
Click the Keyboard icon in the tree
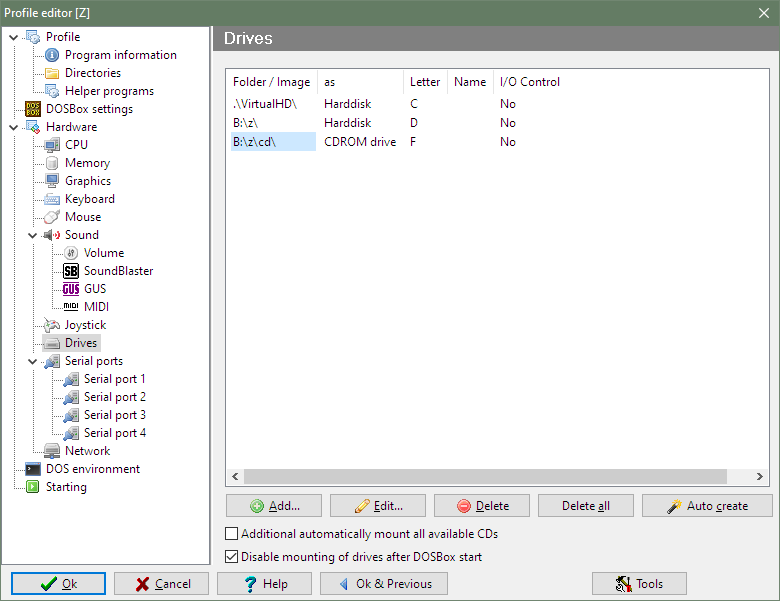point(52,199)
